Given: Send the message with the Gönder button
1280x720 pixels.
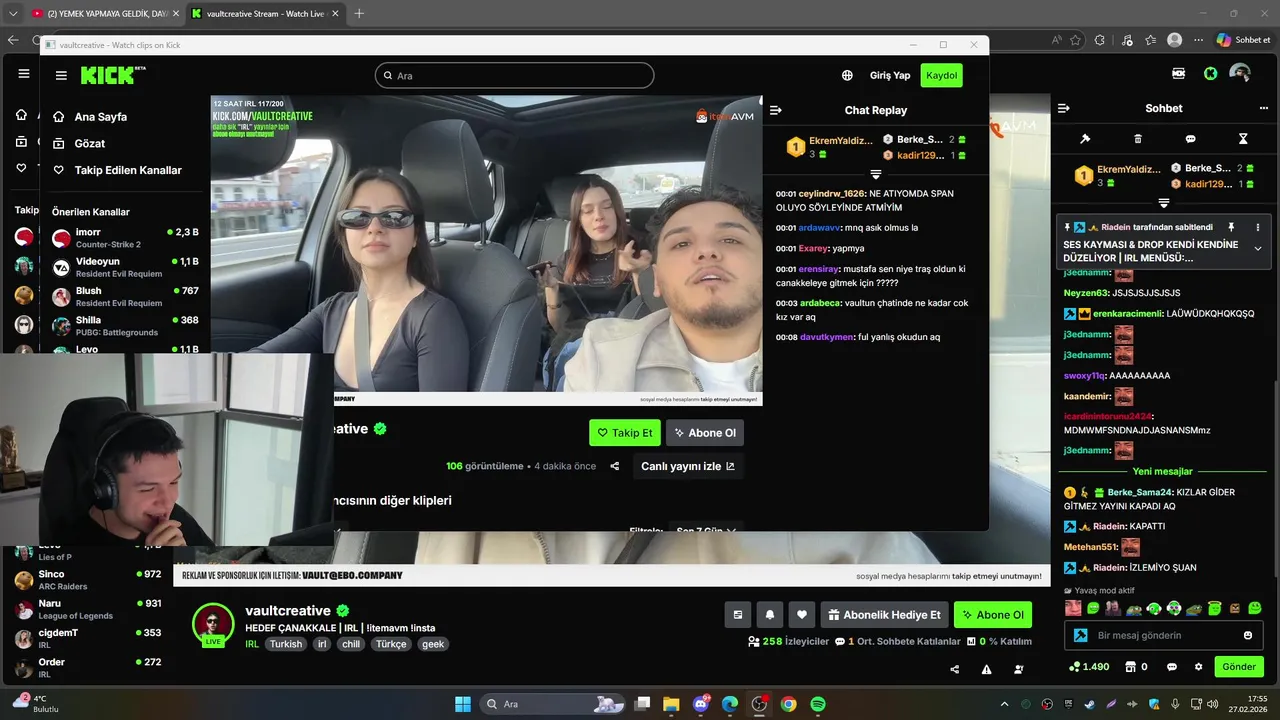Looking at the screenshot, I should [1239, 667].
